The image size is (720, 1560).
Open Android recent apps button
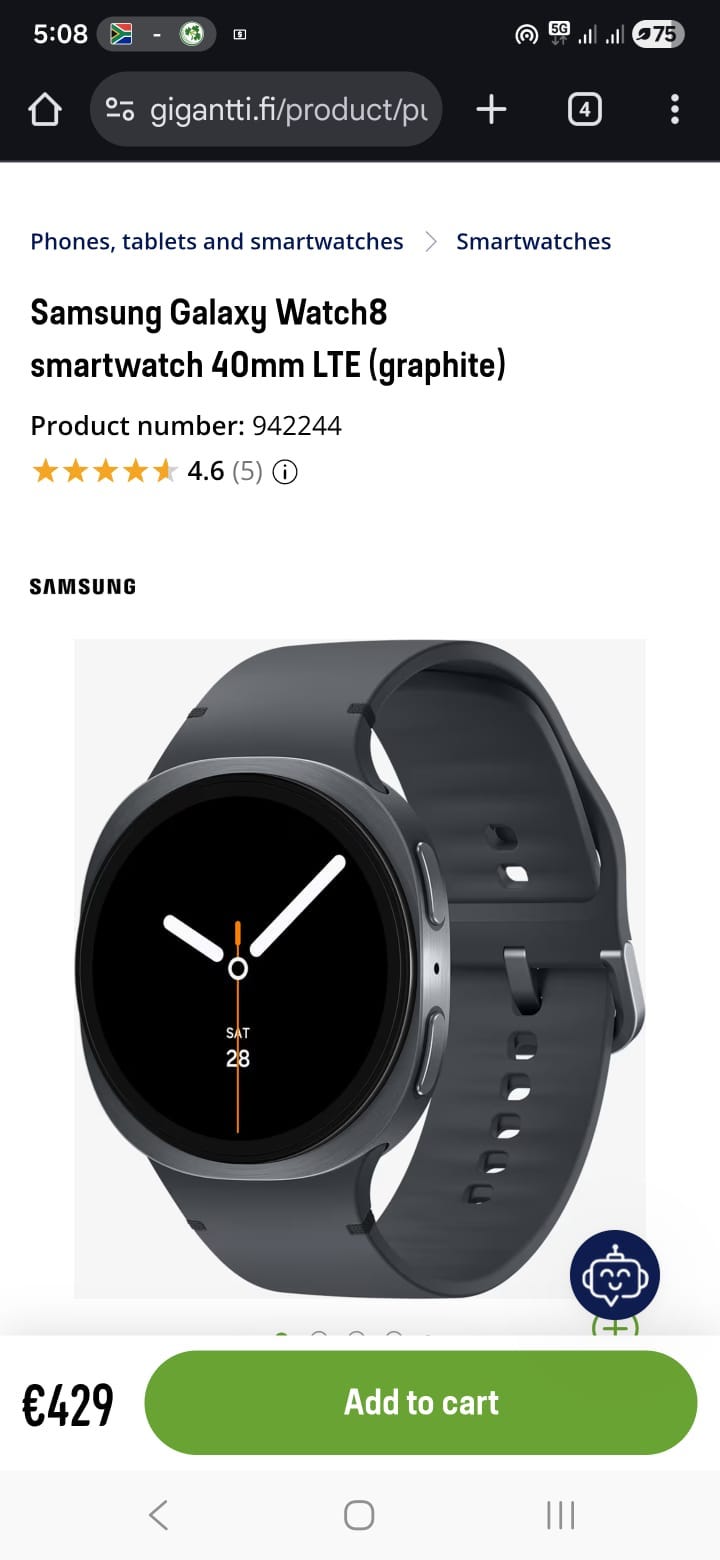point(560,1515)
